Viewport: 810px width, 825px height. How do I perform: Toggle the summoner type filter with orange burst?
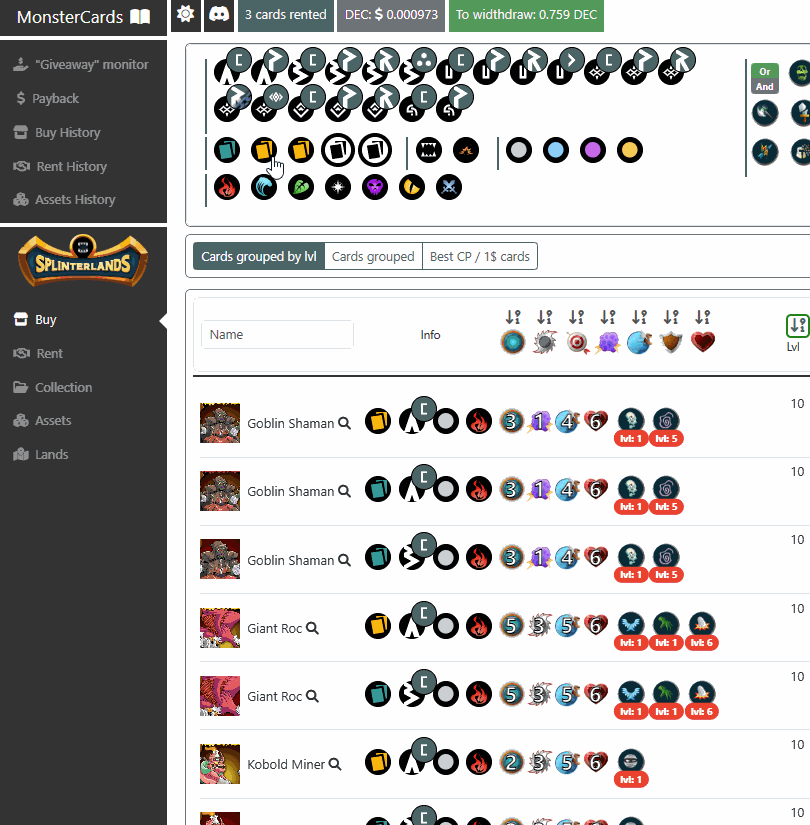click(466, 150)
